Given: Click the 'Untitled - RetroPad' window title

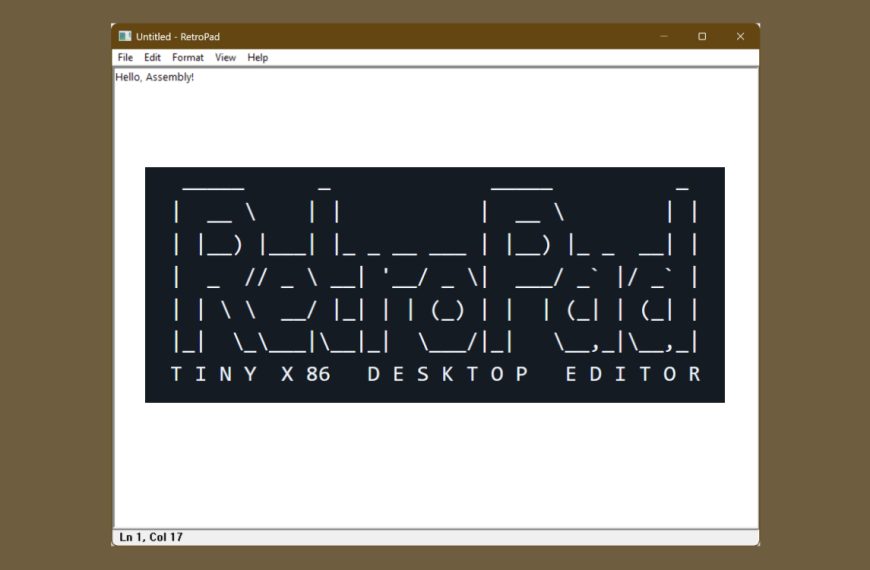Looking at the screenshot, I should (x=178, y=37).
